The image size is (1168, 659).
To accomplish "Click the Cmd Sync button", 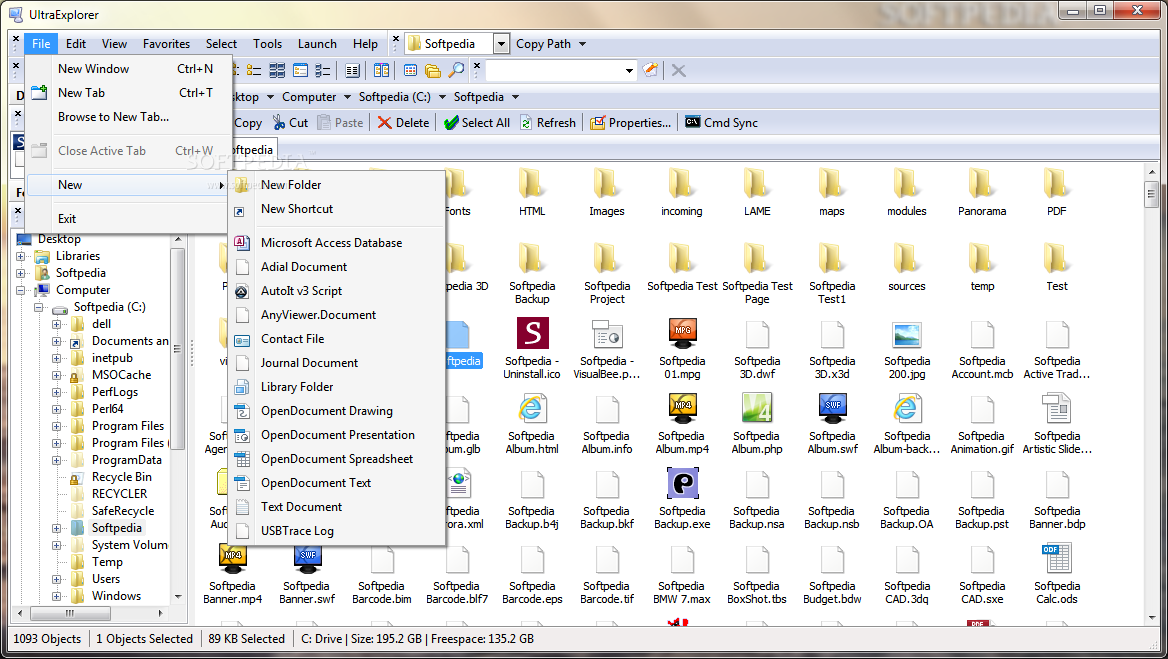I will click(x=721, y=123).
